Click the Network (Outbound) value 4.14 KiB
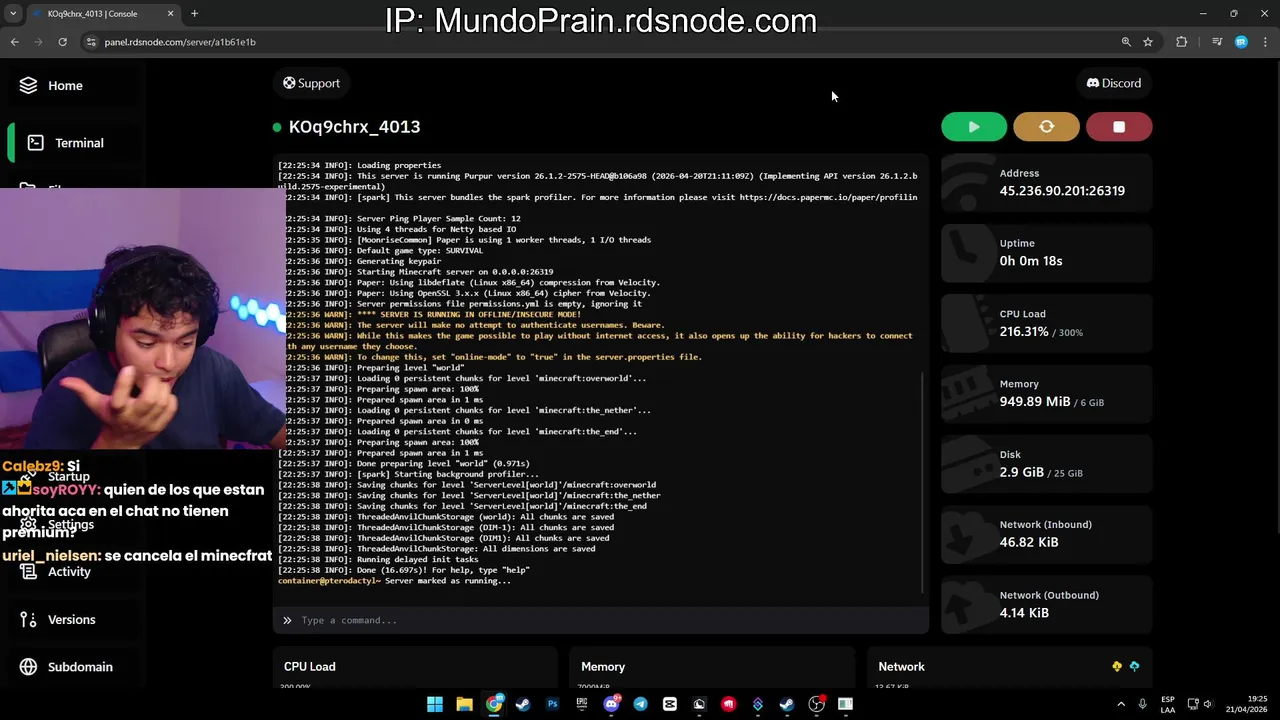This screenshot has height=720, width=1280. pos(1024,612)
